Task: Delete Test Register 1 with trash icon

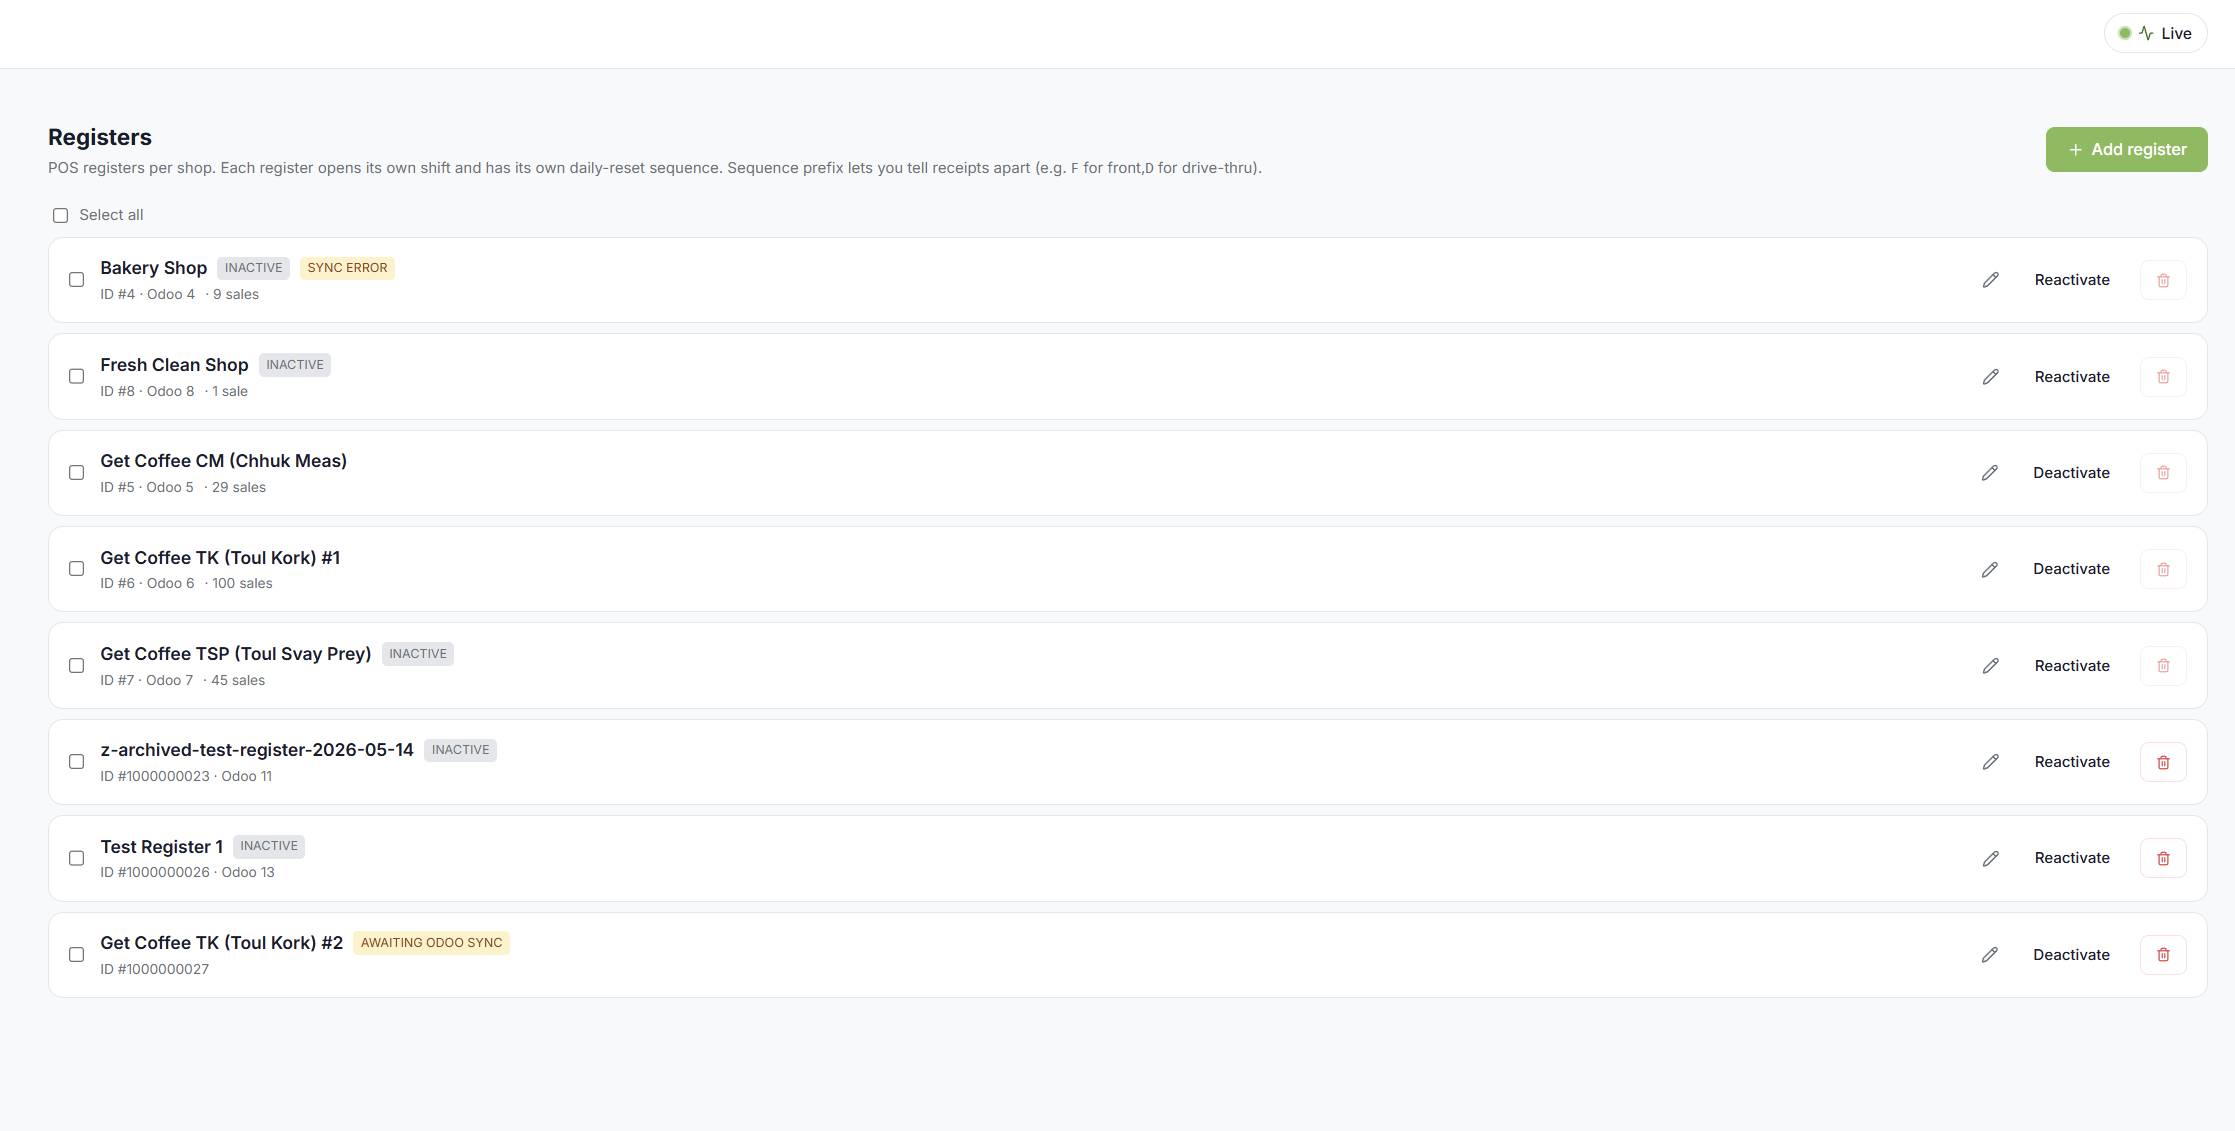Action: pos(2163,858)
